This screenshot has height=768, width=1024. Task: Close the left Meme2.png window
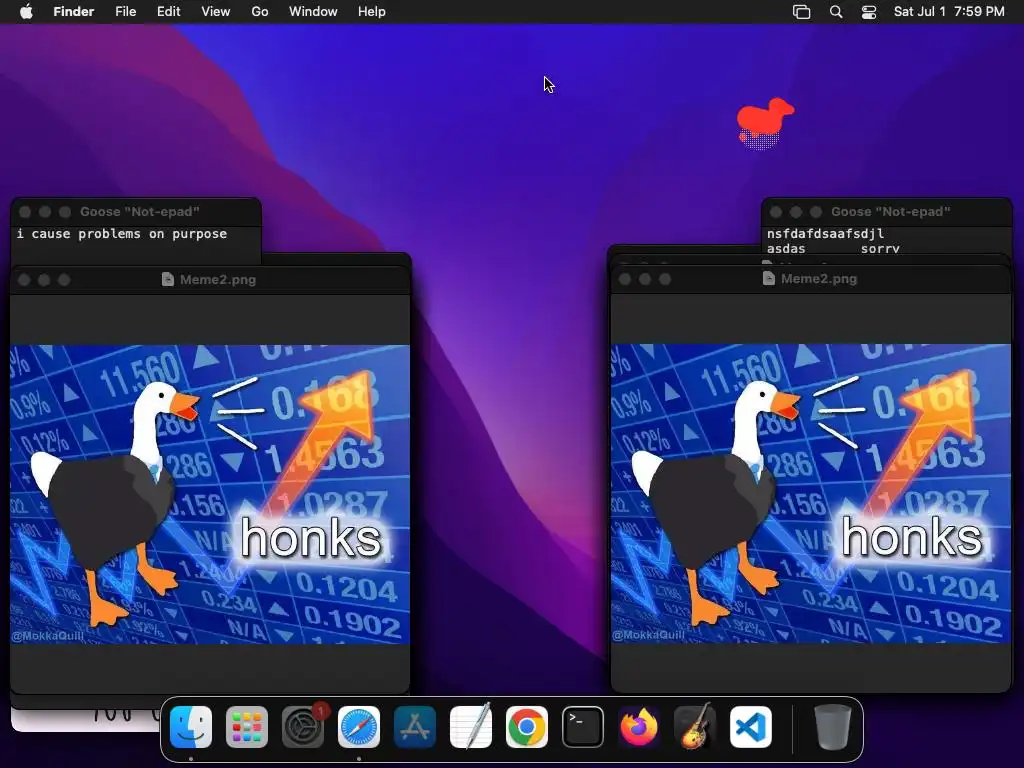24,280
